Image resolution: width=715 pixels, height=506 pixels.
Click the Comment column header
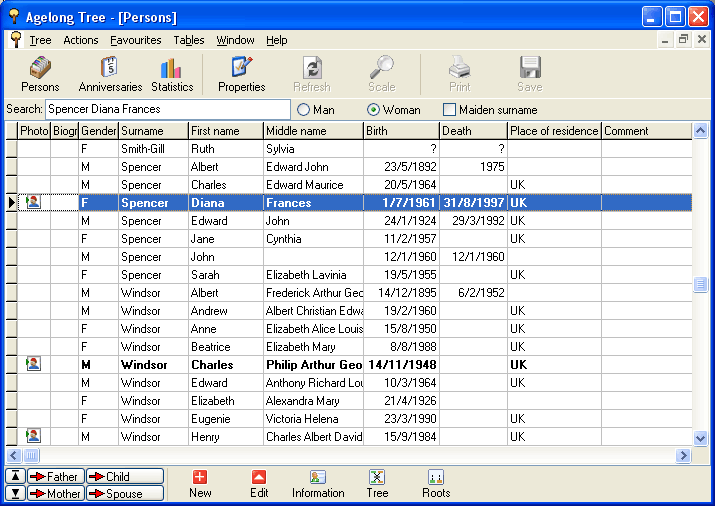click(647, 131)
